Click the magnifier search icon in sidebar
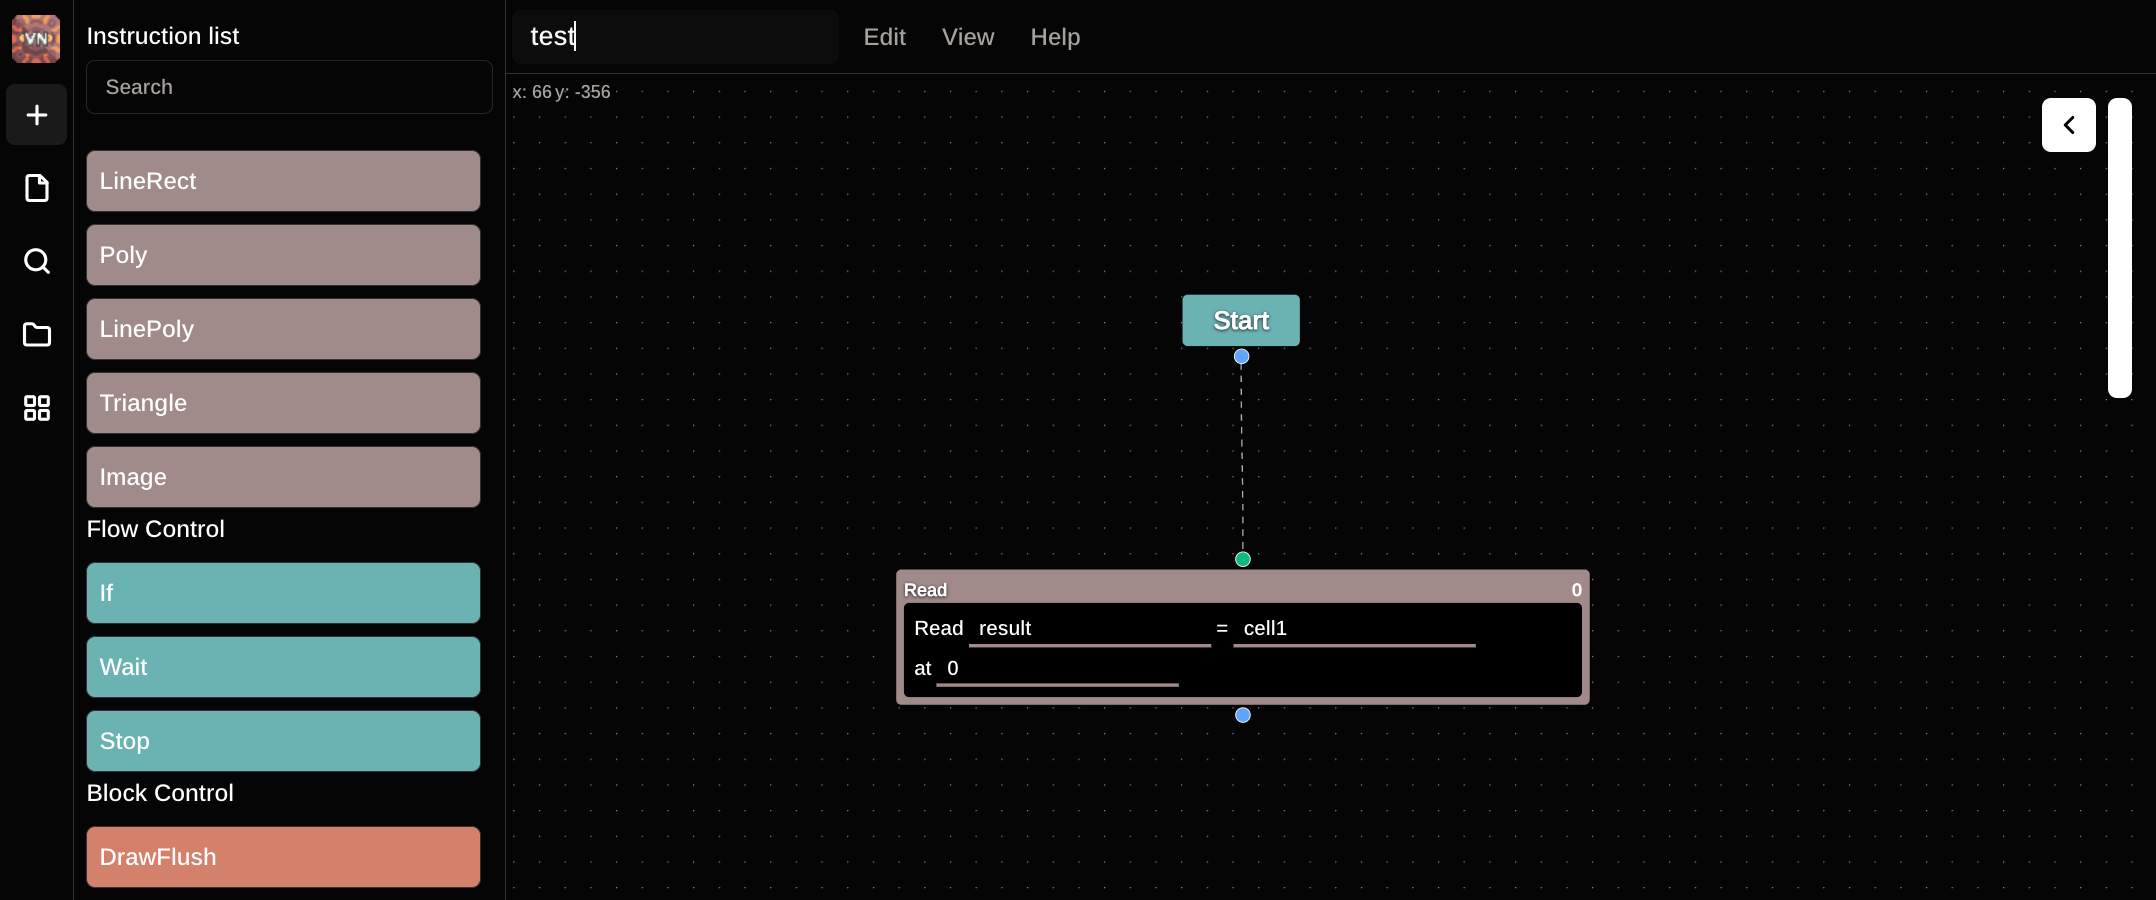 click(x=37, y=261)
